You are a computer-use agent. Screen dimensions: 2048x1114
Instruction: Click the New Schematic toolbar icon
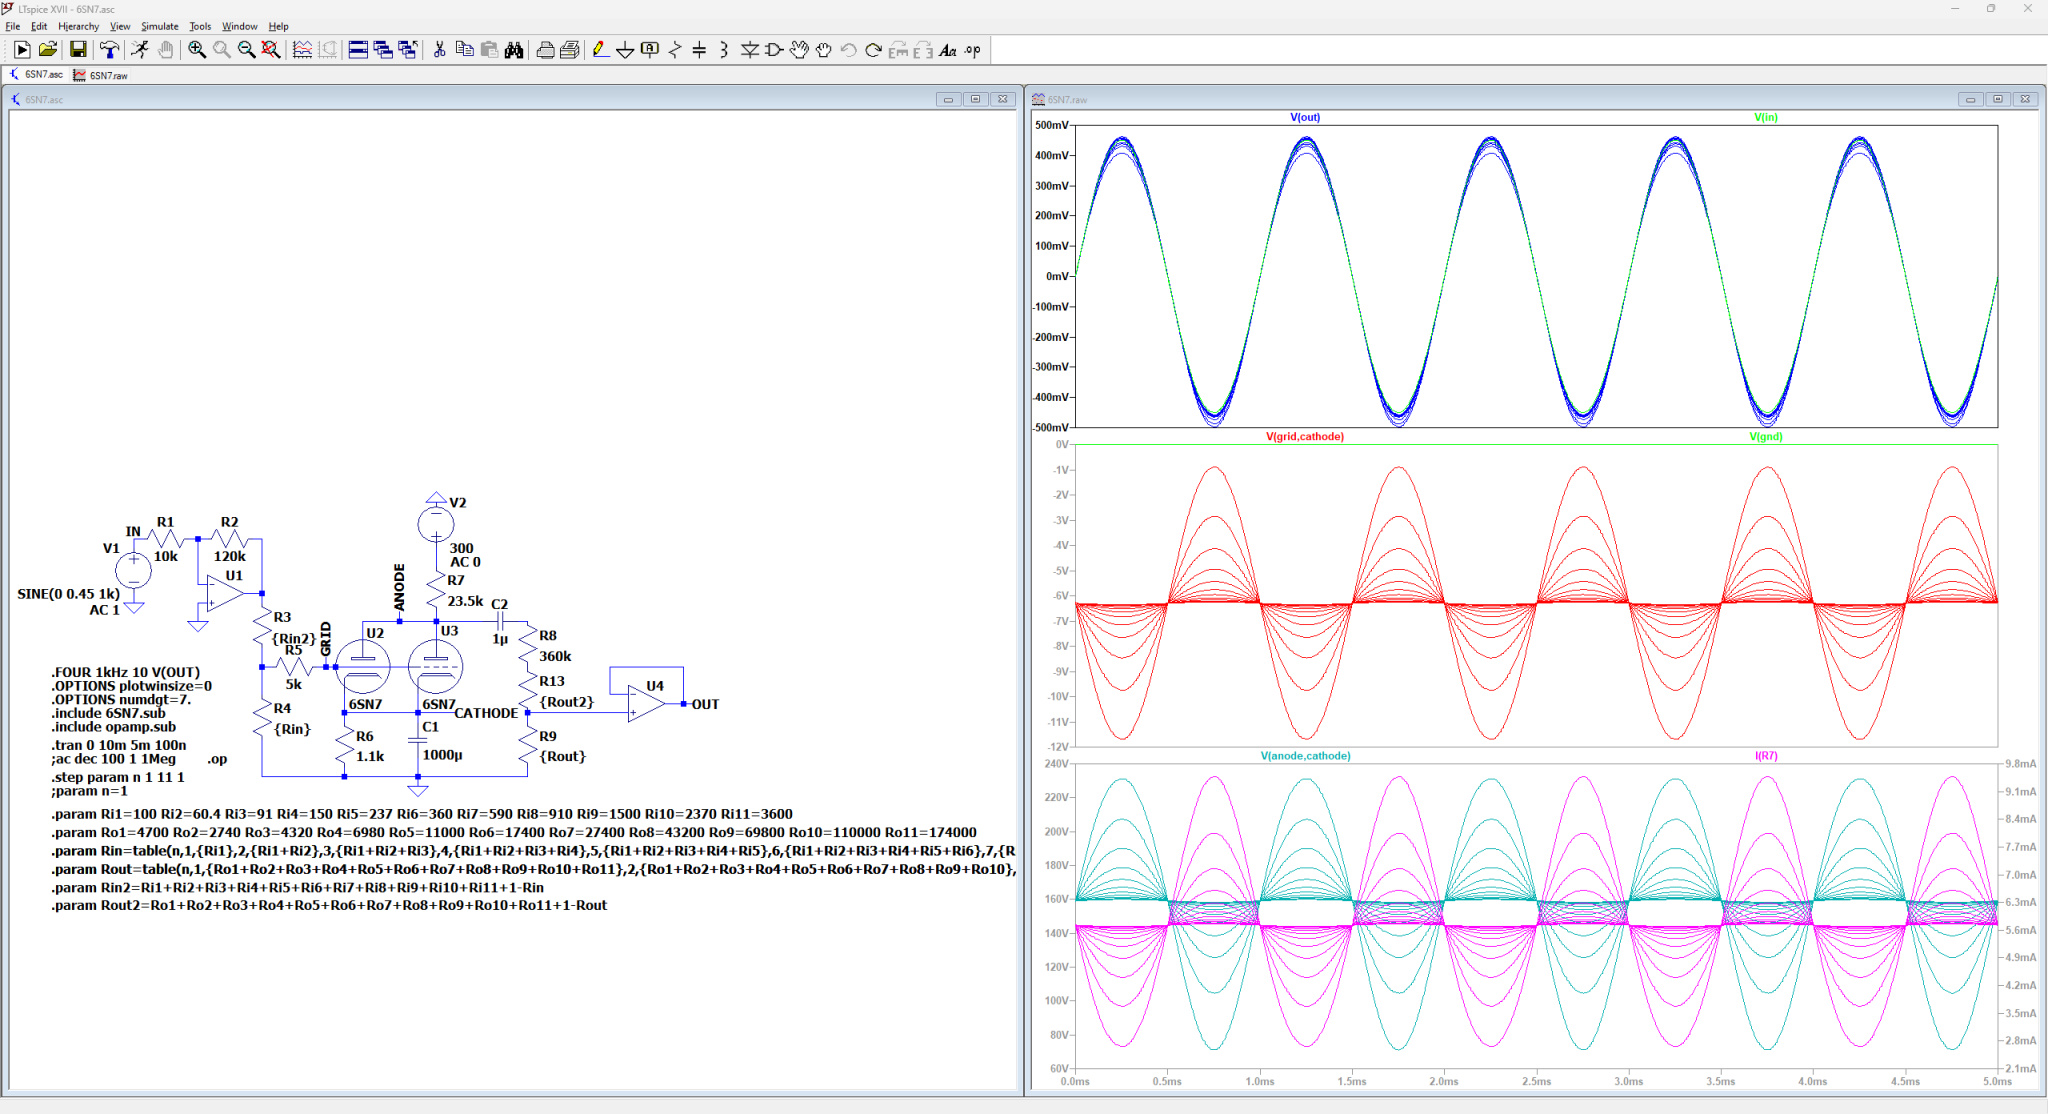(22, 50)
